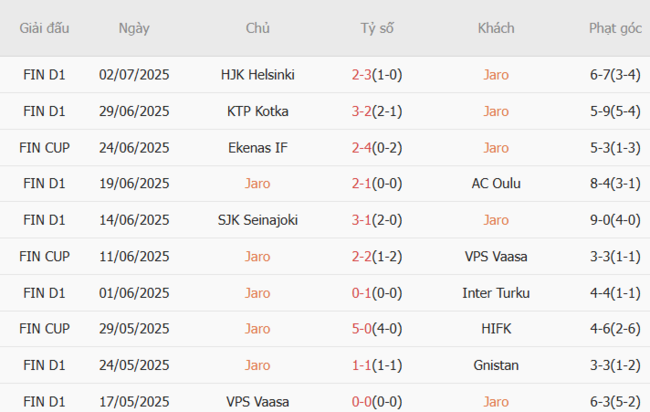The image size is (650, 412).
Task: Click the 24/06/2025 date cell
Action: click(x=134, y=147)
